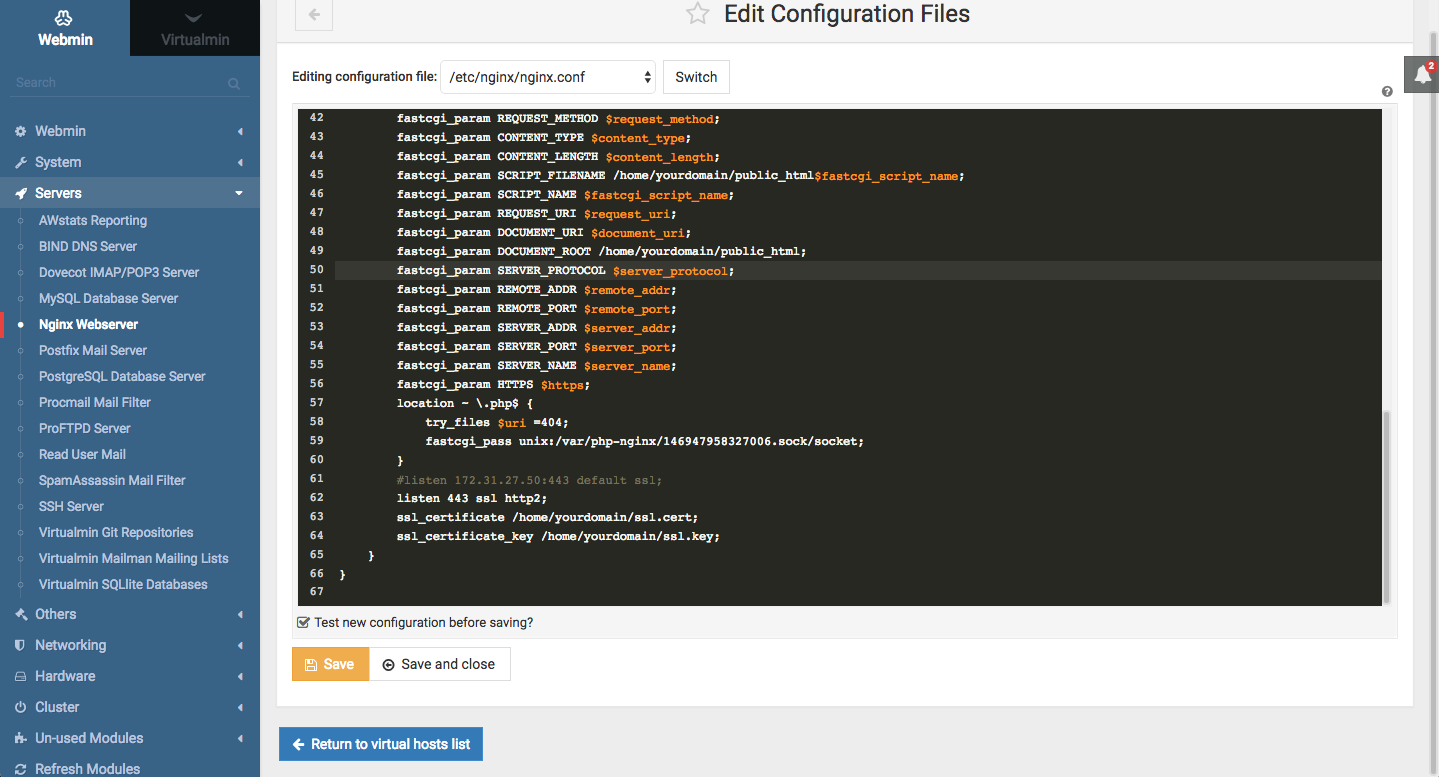Click the search magnifier icon
1439x777 pixels.
tap(234, 84)
